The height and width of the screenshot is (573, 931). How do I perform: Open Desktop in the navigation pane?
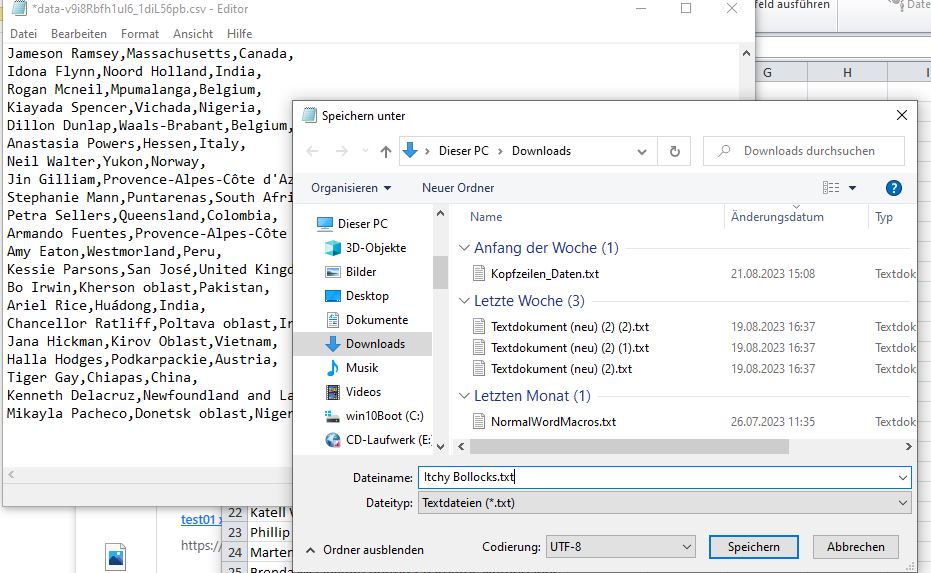tap(367, 296)
